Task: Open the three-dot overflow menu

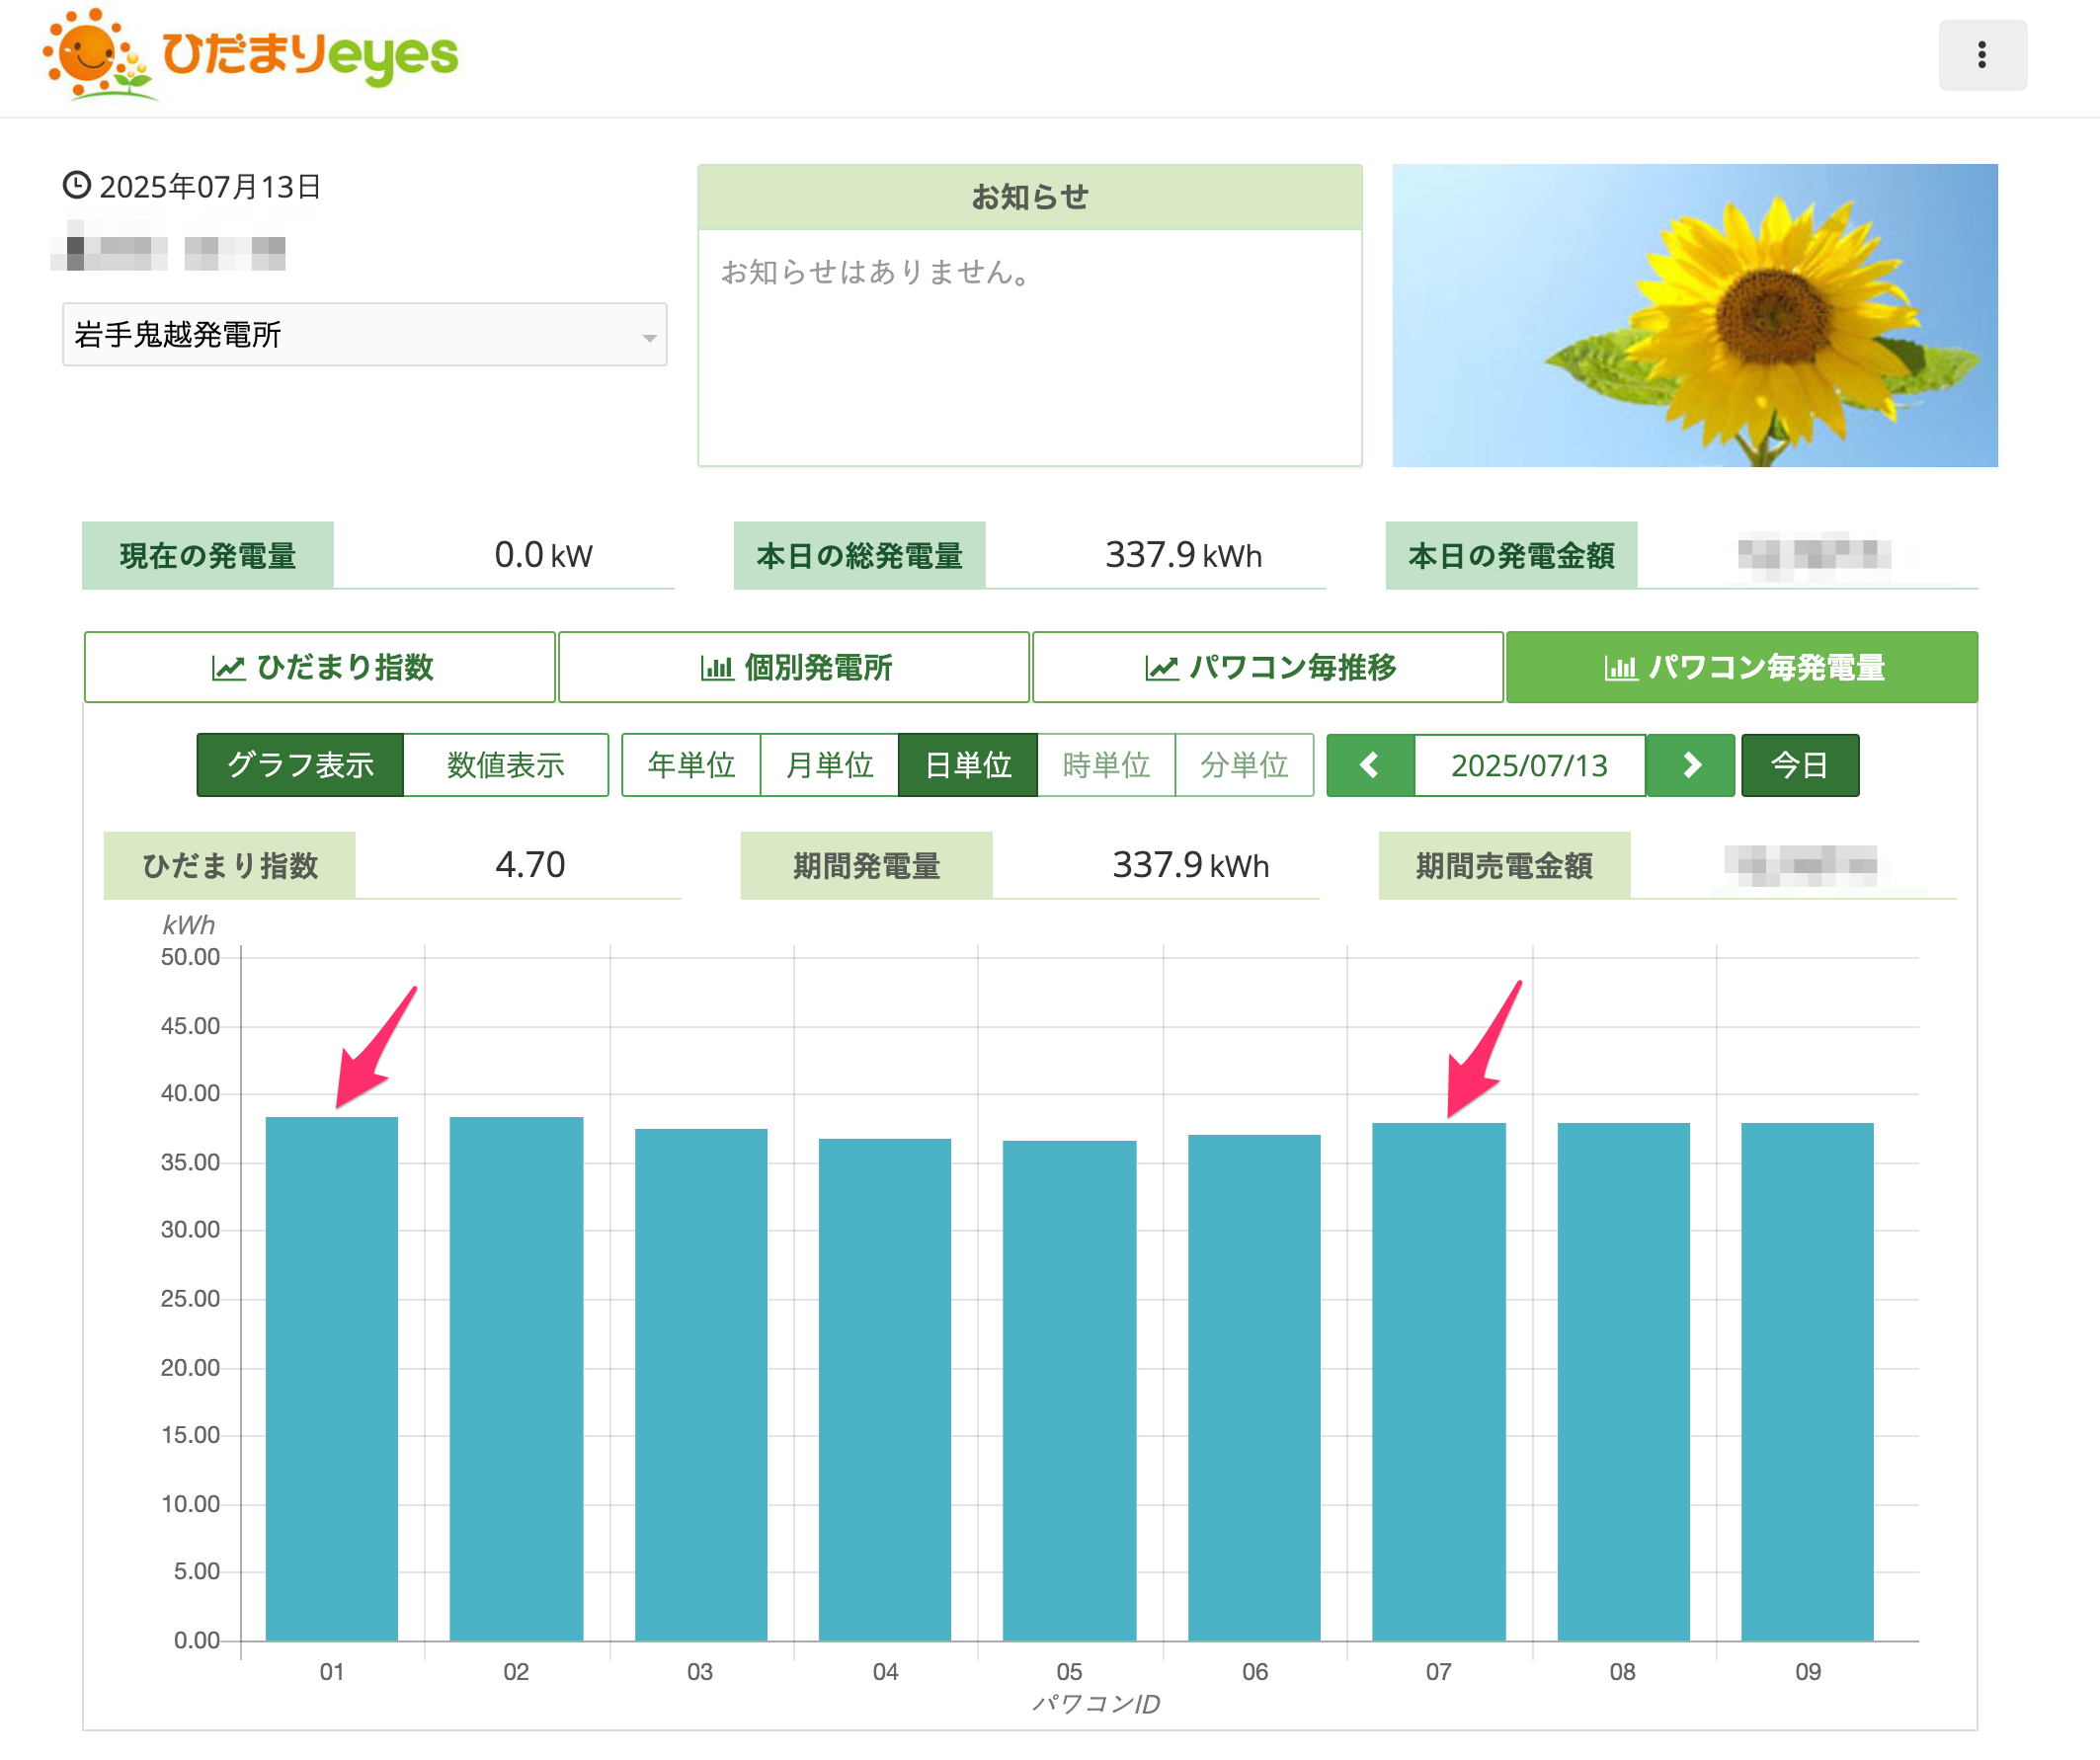Action: [1982, 55]
